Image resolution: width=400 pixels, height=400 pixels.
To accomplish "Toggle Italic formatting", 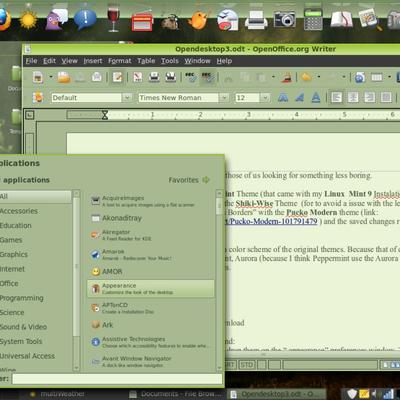I will [299, 97].
